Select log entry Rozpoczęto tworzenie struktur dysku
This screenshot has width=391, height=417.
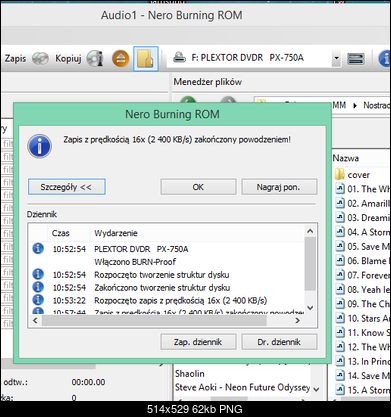(x=162, y=275)
